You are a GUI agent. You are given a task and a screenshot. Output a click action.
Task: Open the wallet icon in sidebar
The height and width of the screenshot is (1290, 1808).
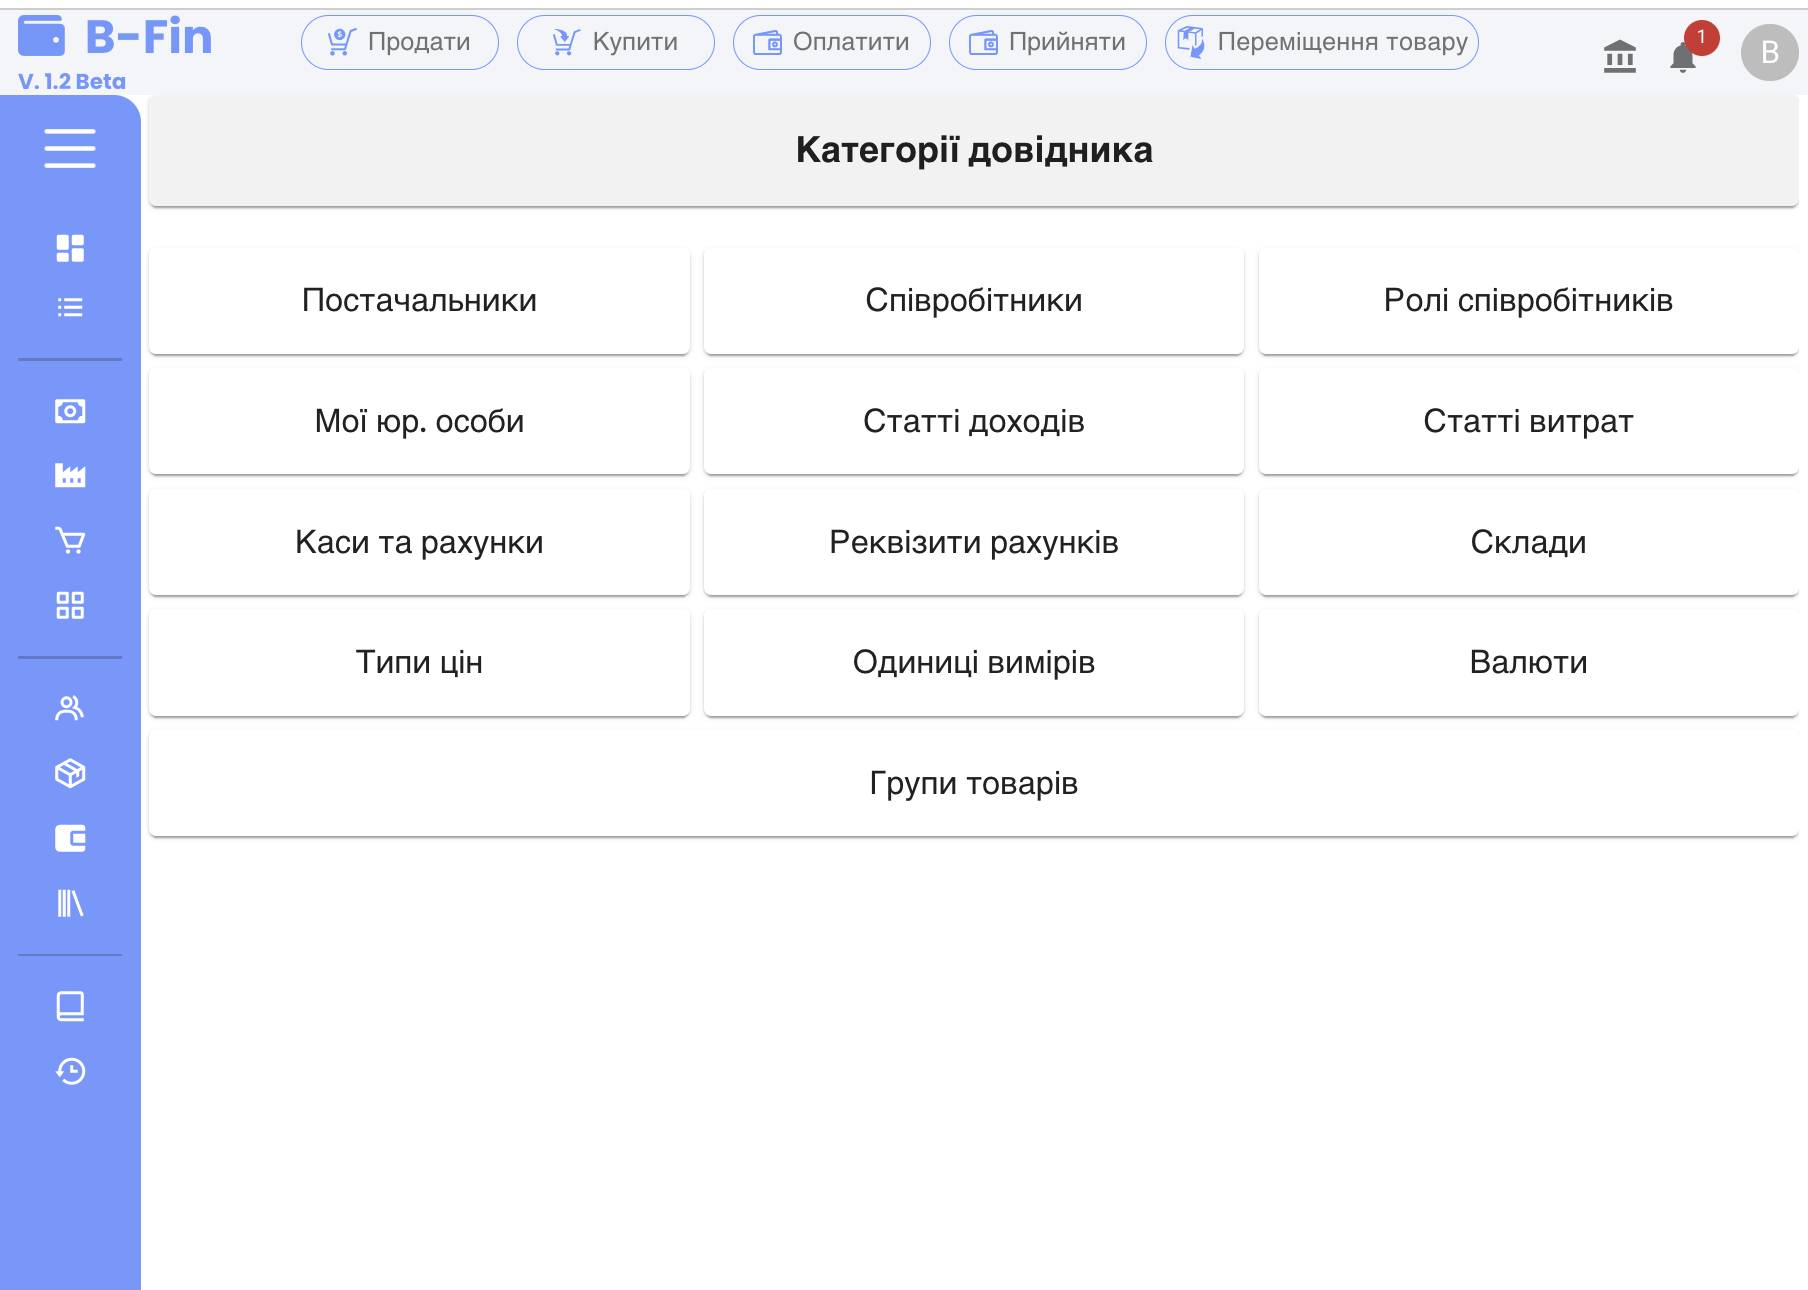(x=70, y=838)
